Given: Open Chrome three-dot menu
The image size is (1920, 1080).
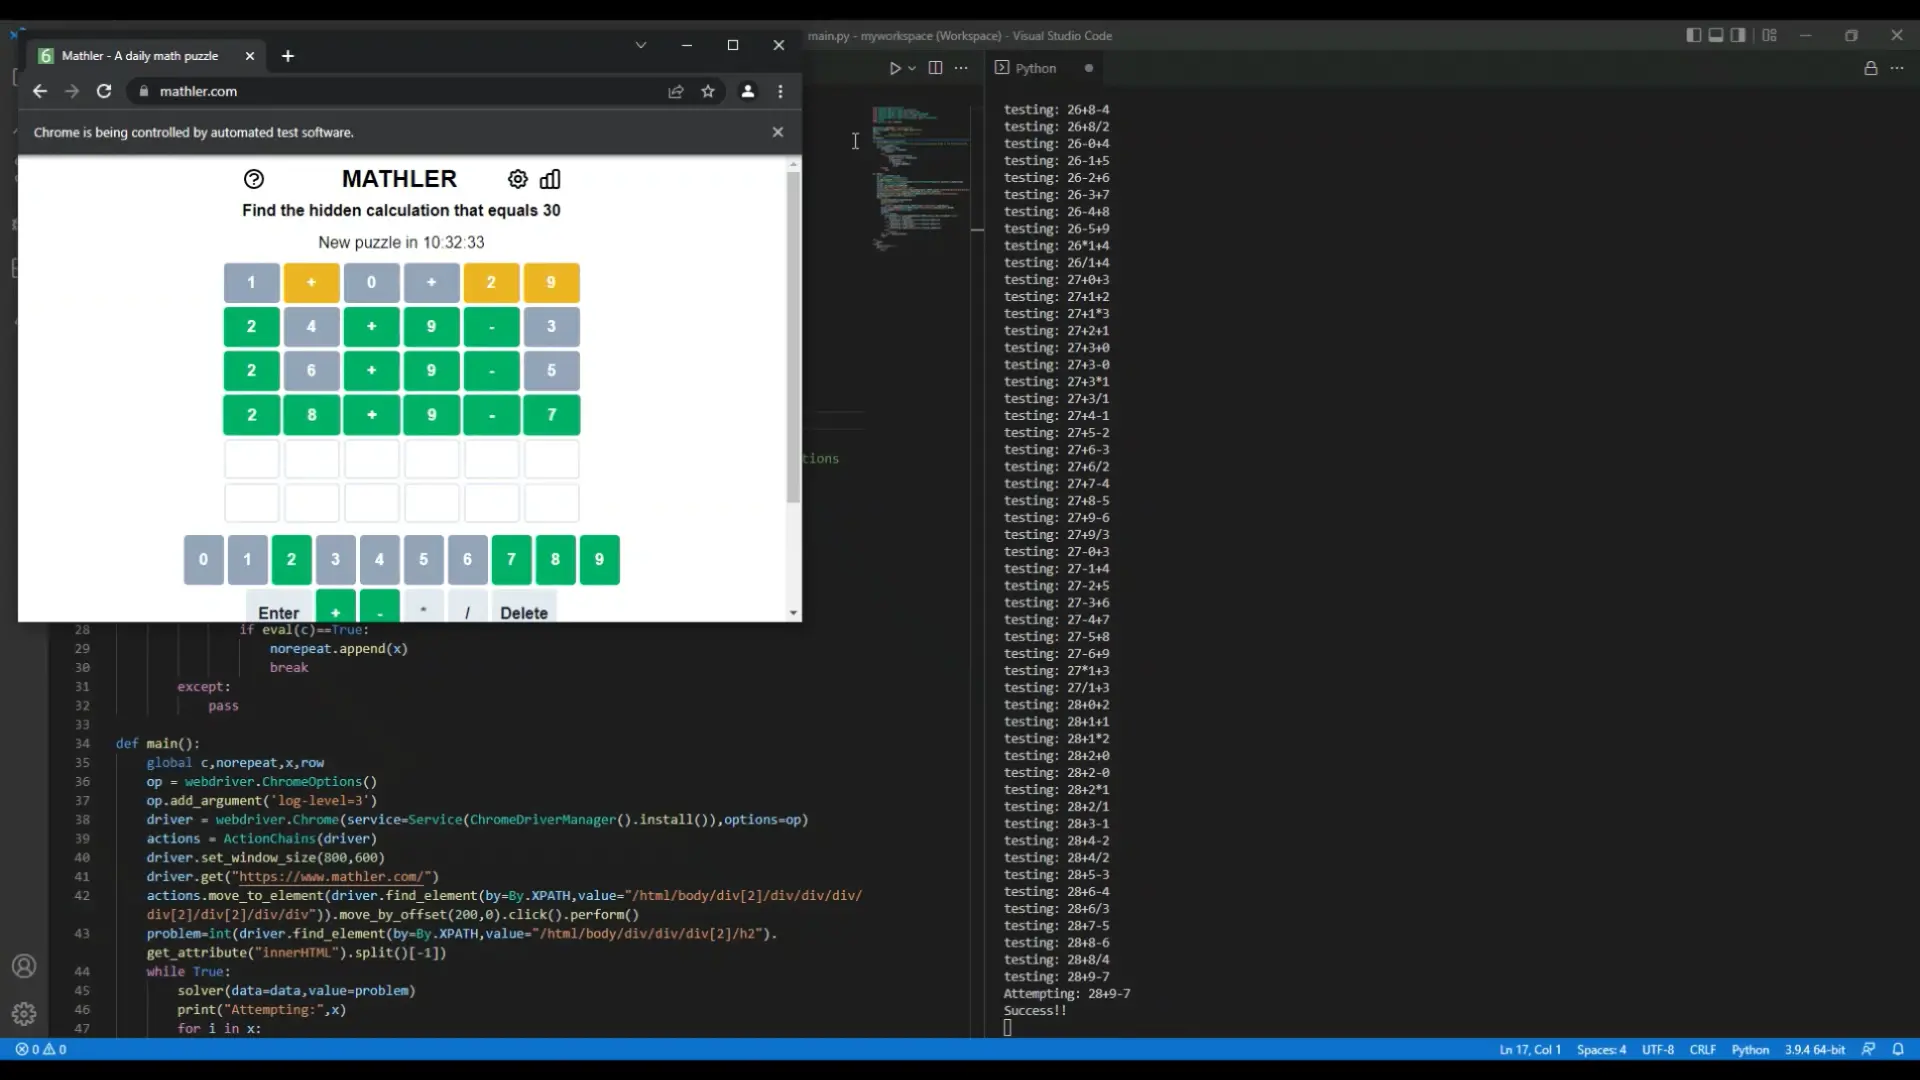Looking at the screenshot, I should [x=780, y=91].
